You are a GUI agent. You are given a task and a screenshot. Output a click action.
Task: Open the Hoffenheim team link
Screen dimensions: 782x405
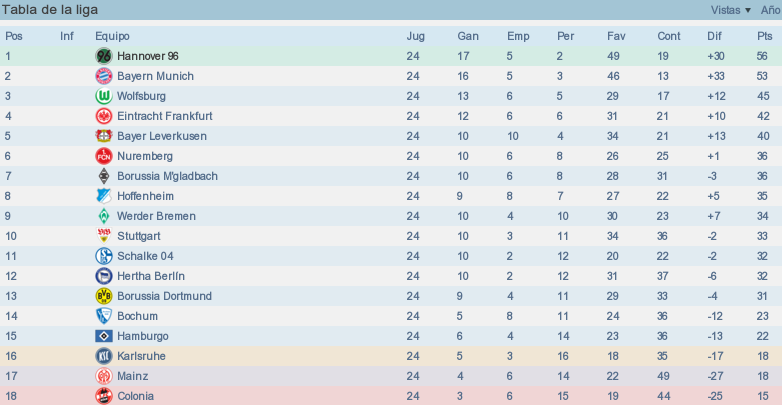point(145,196)
